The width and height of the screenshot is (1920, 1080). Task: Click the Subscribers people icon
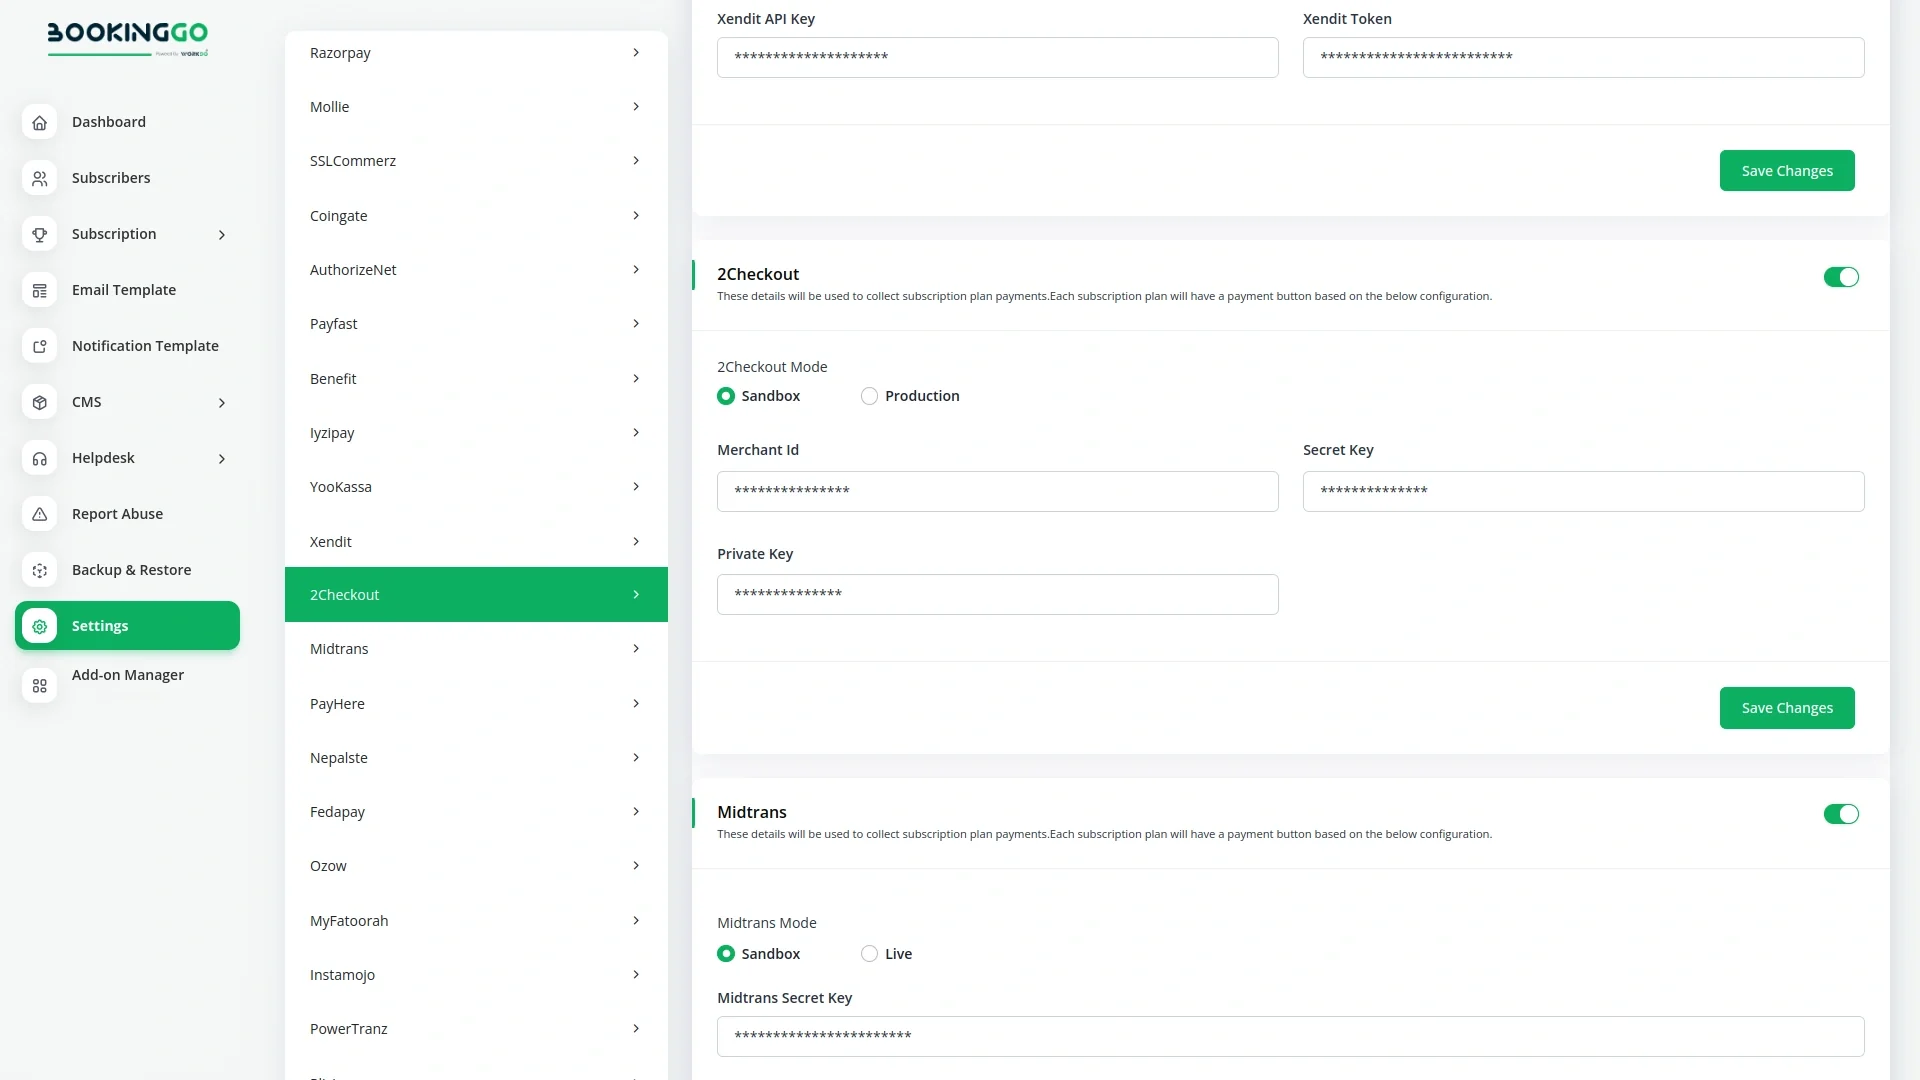pos(39,178)
